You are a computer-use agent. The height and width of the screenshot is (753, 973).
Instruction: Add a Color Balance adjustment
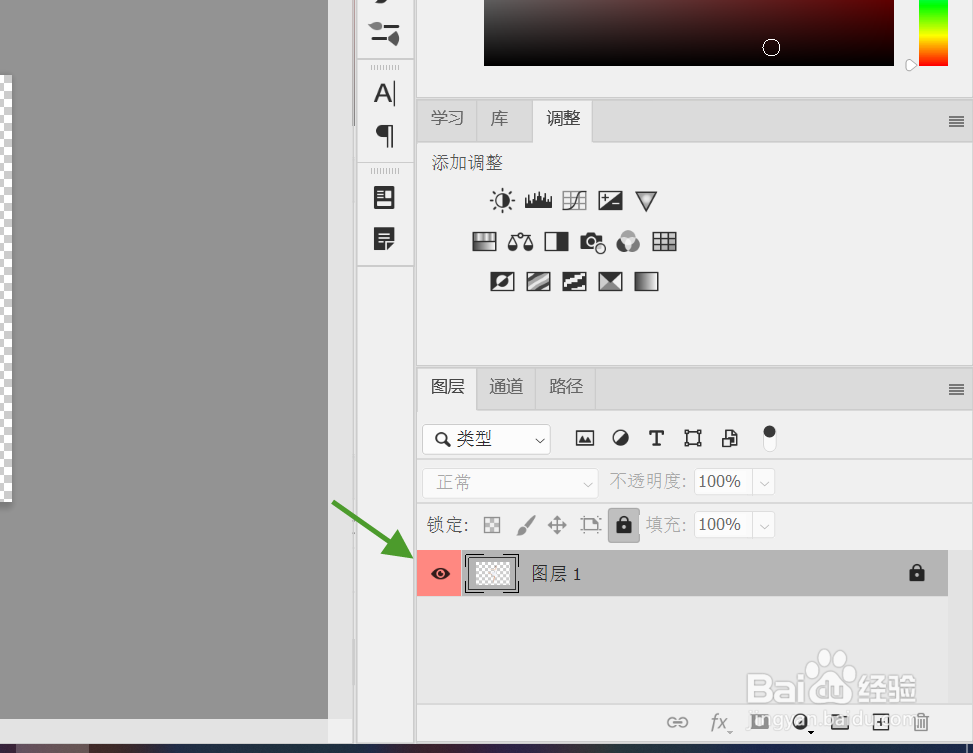(x=520, y=241)
